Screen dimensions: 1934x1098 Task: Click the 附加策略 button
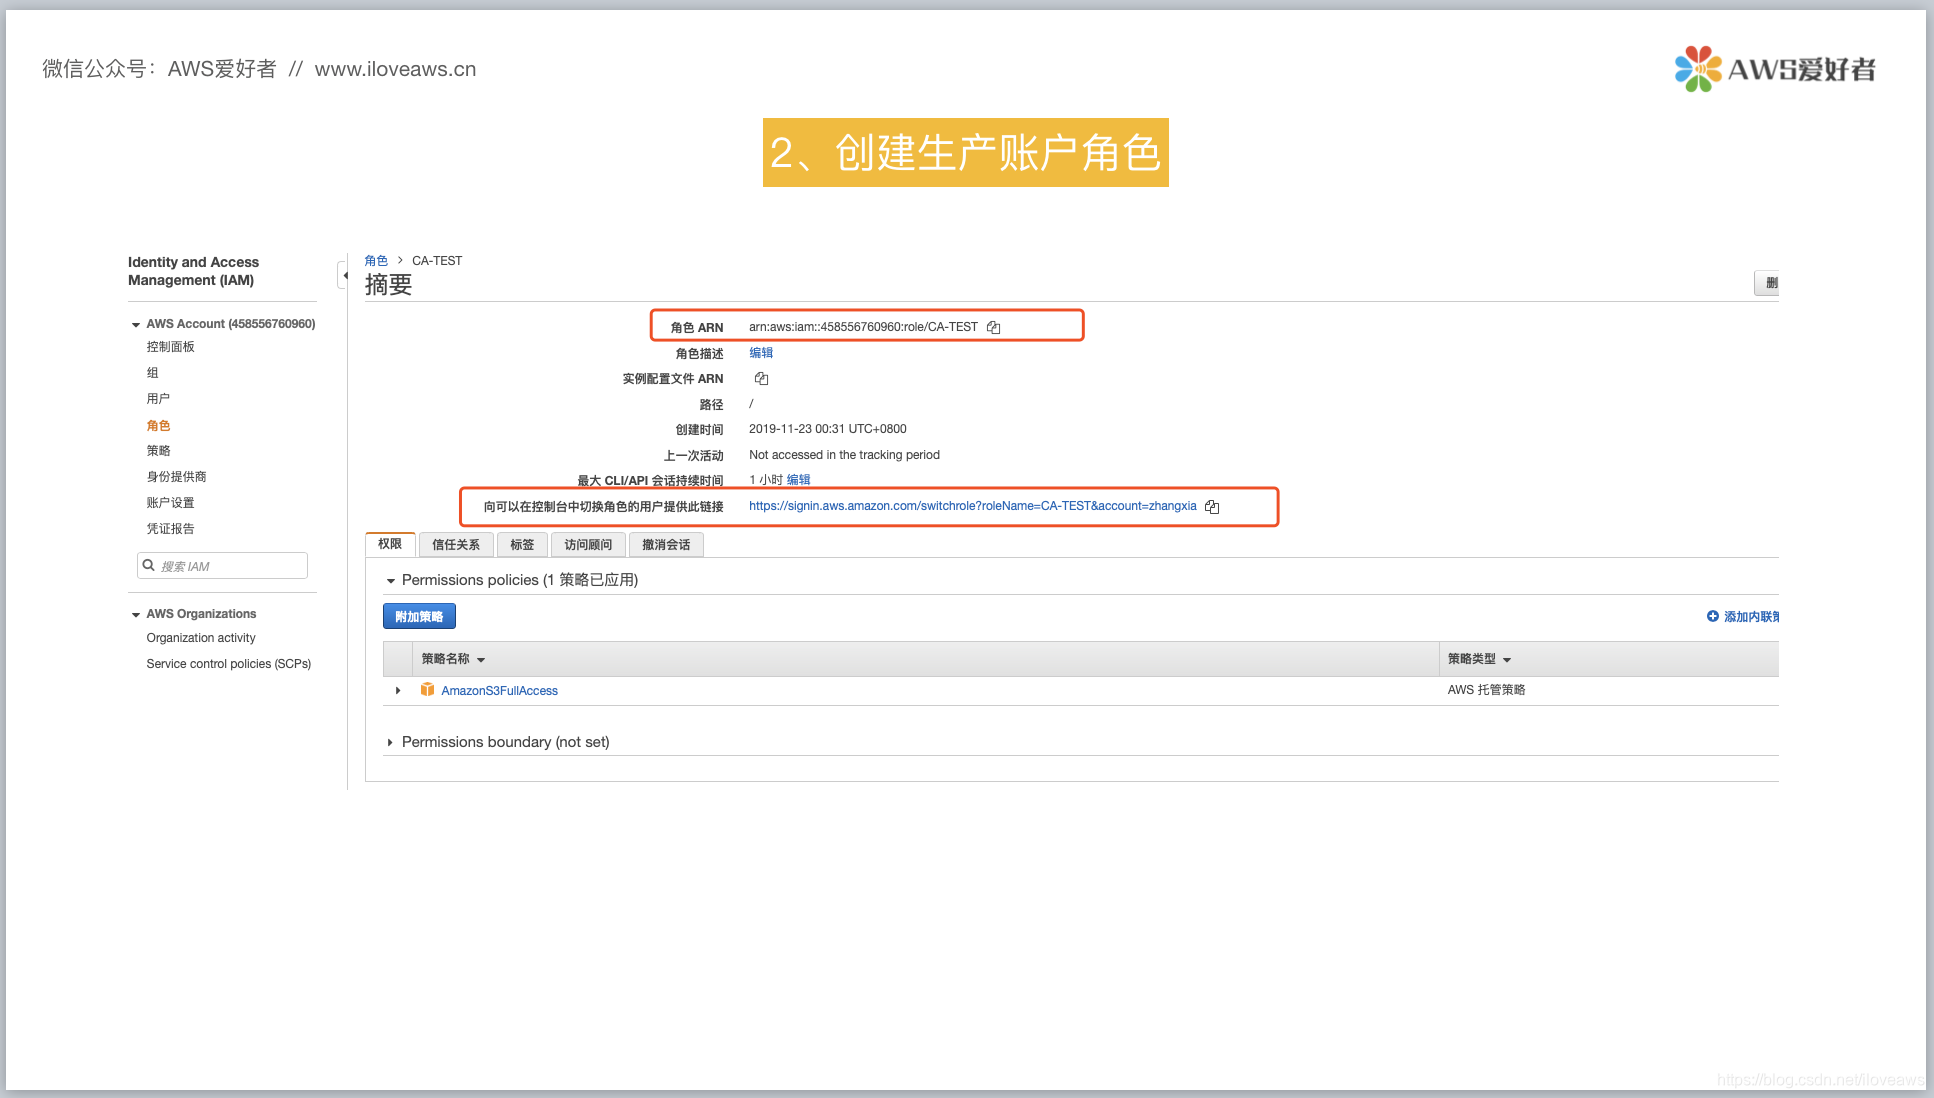pyautogui.click(x=419, y=616)
